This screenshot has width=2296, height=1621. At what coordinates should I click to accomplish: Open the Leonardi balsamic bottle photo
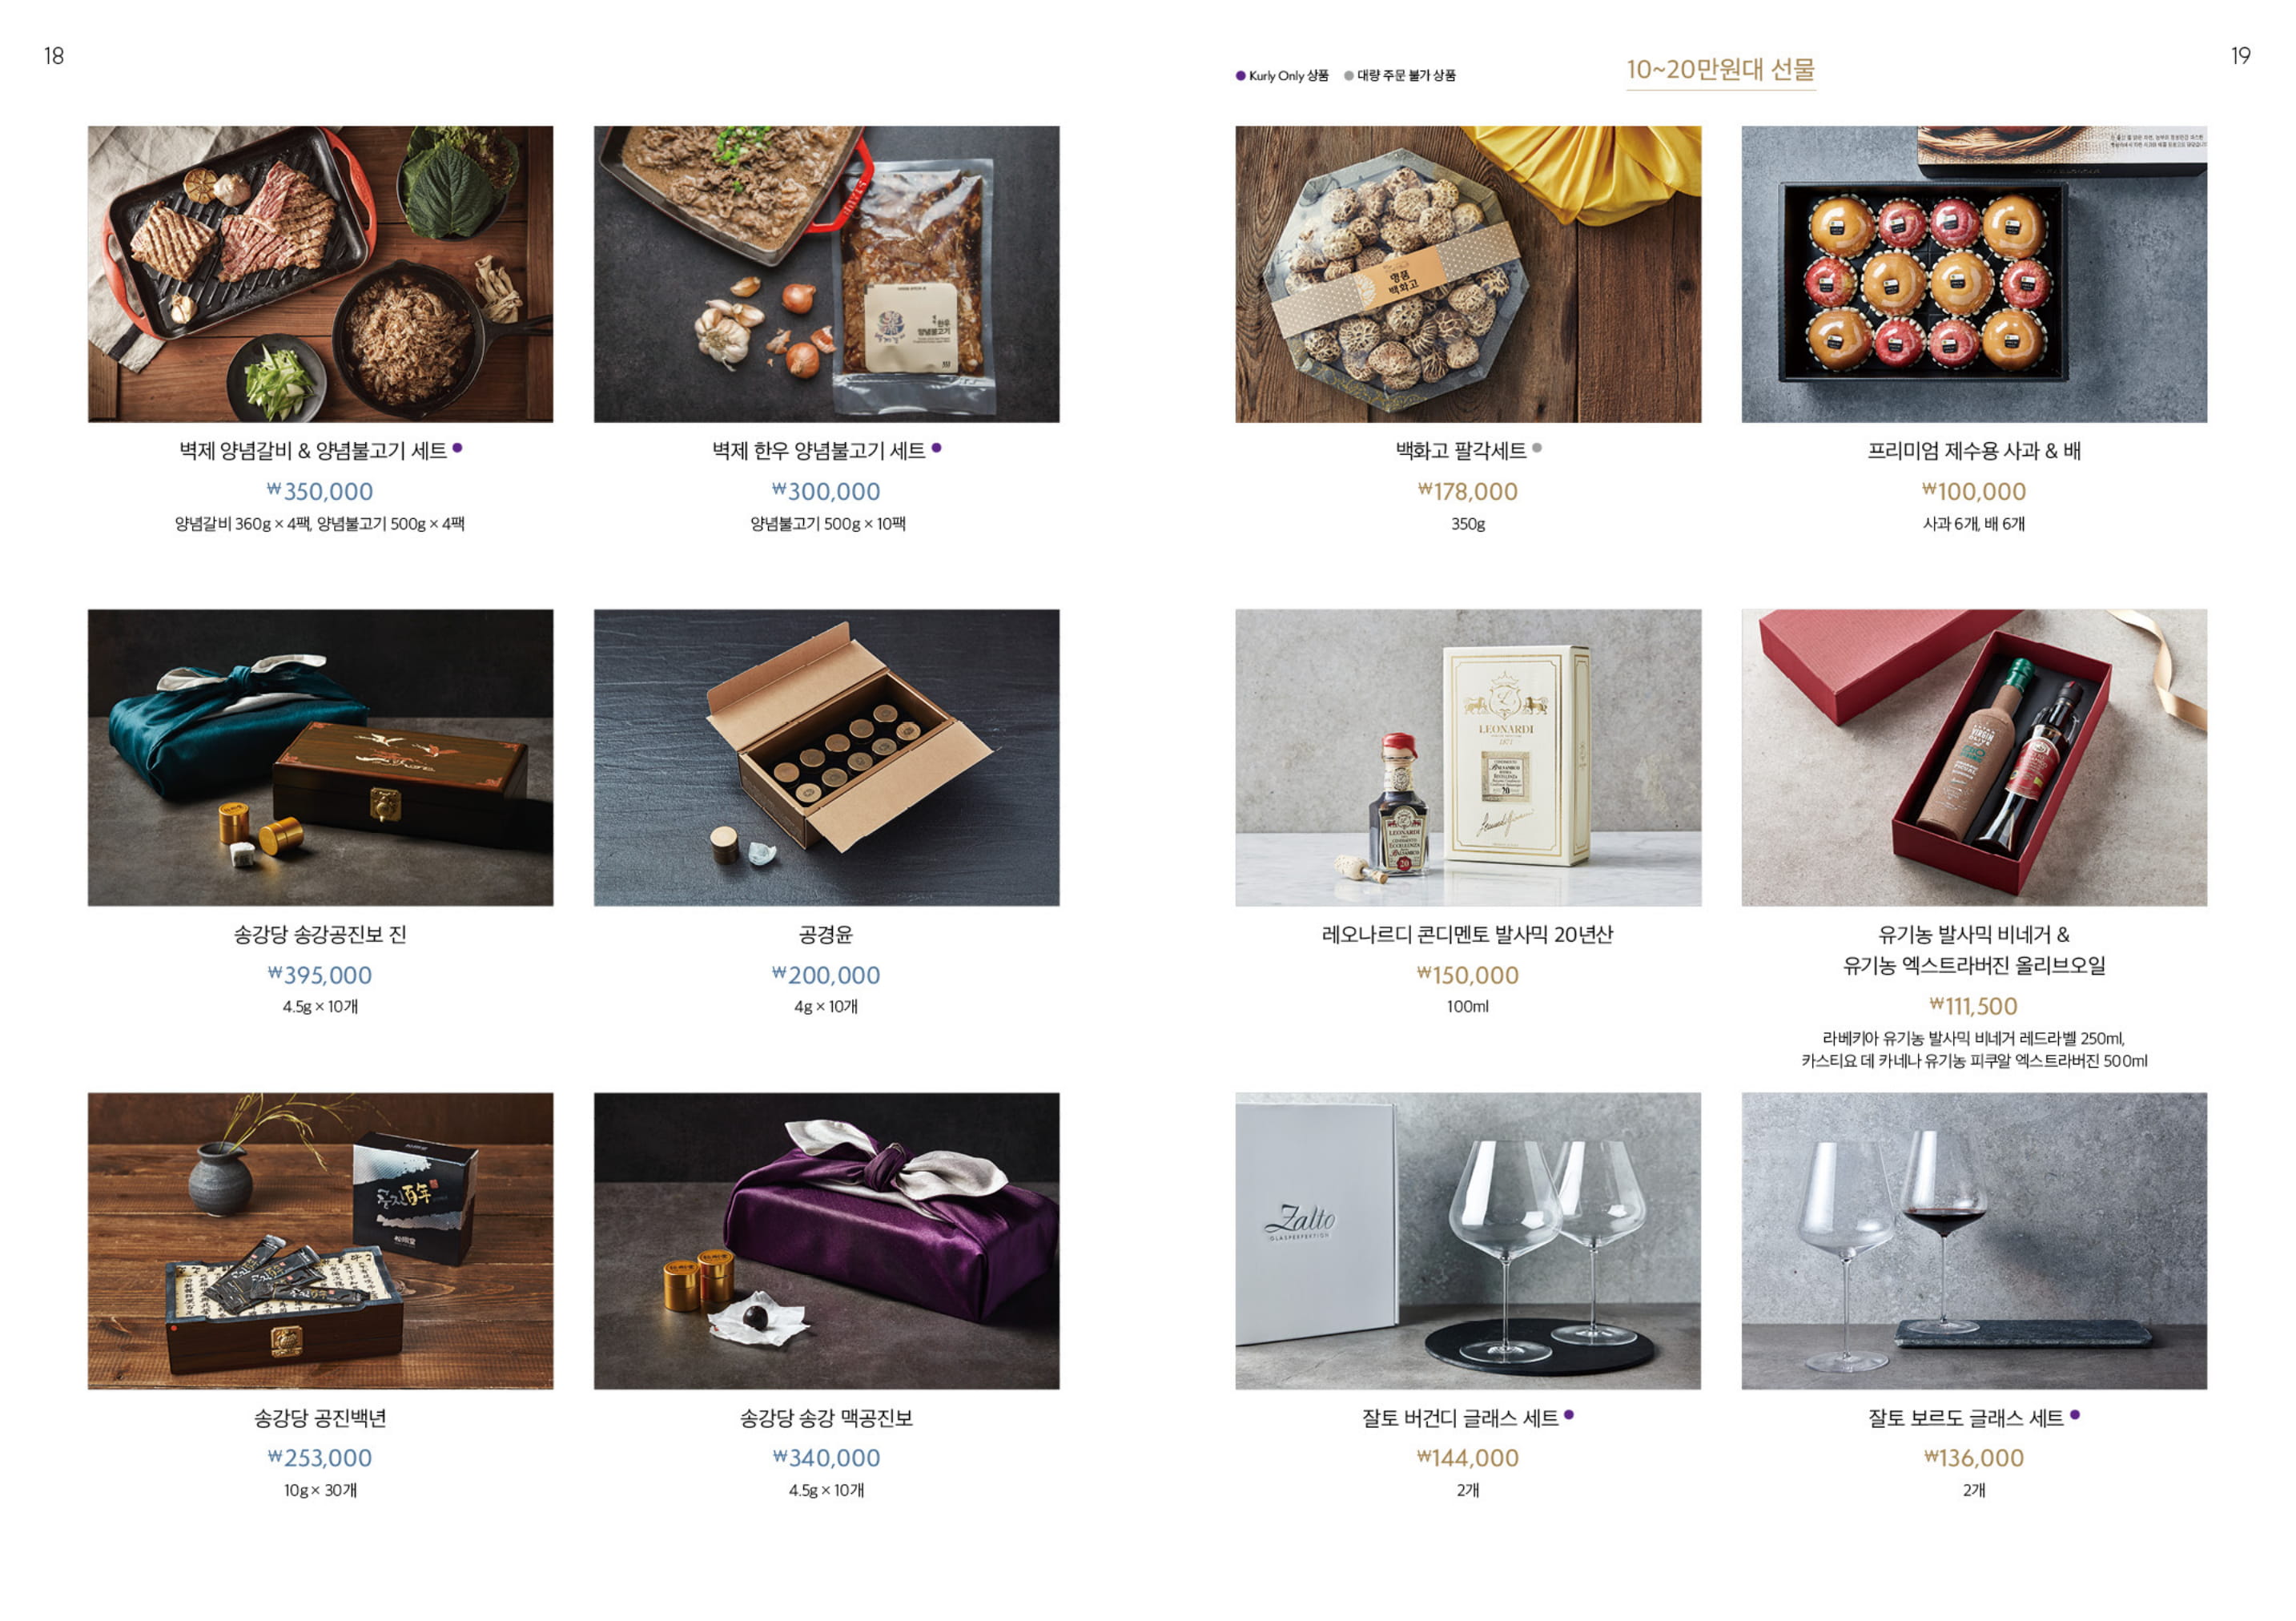1468,758
